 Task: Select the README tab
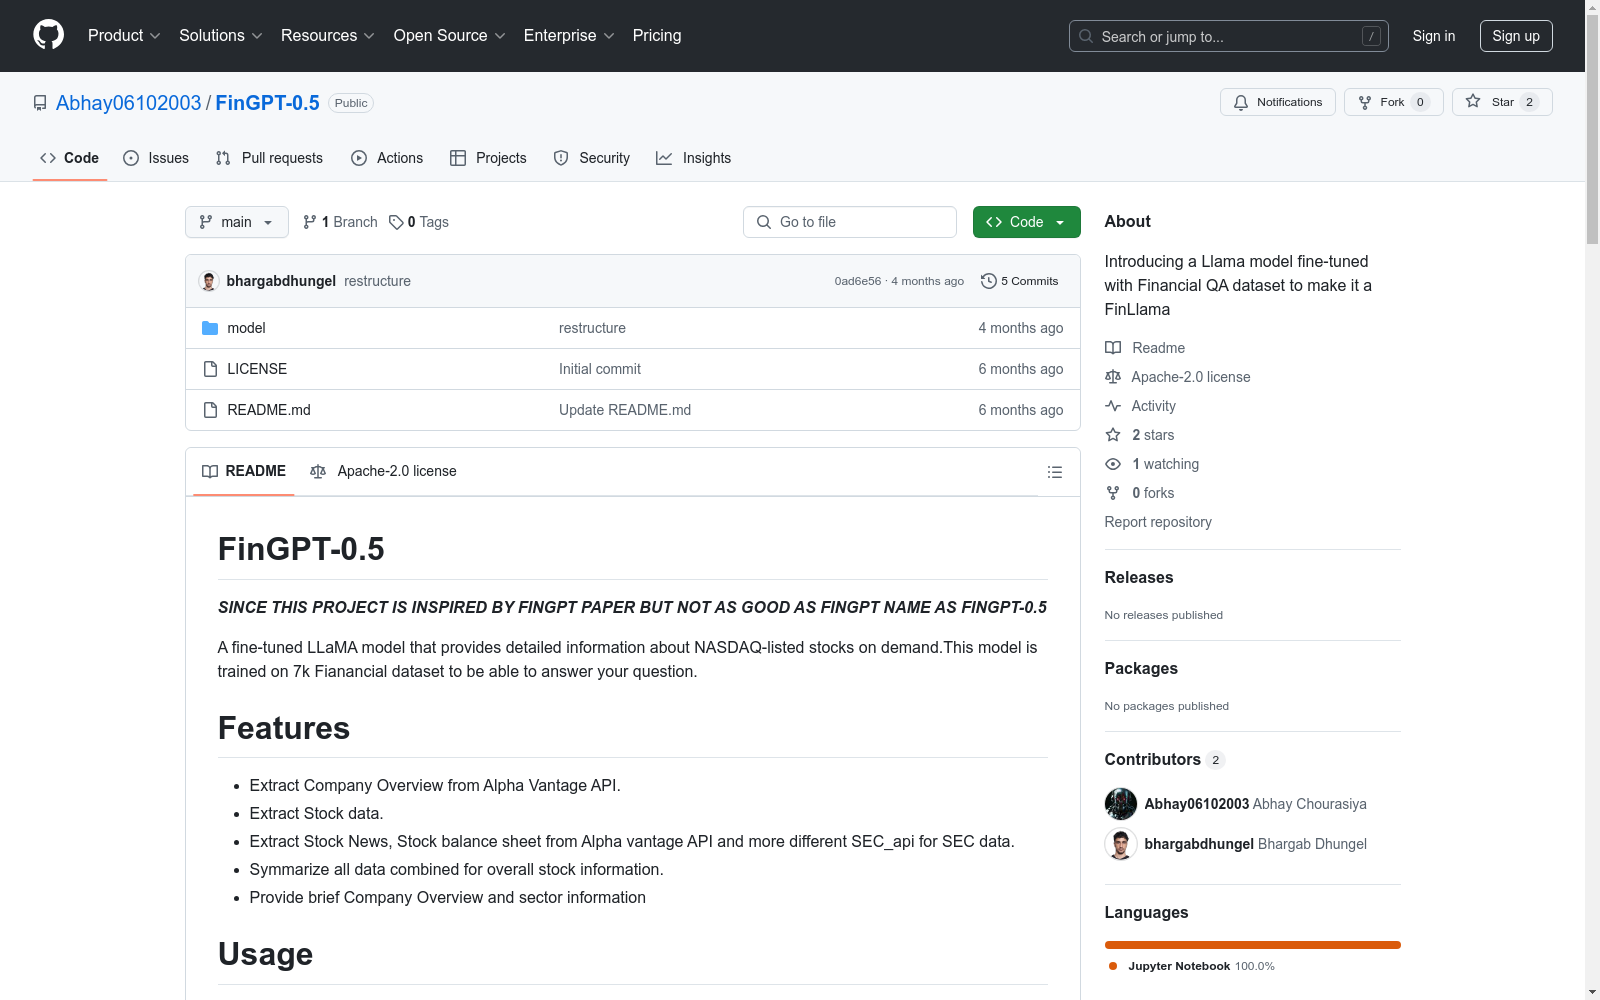tap(244, 471)
